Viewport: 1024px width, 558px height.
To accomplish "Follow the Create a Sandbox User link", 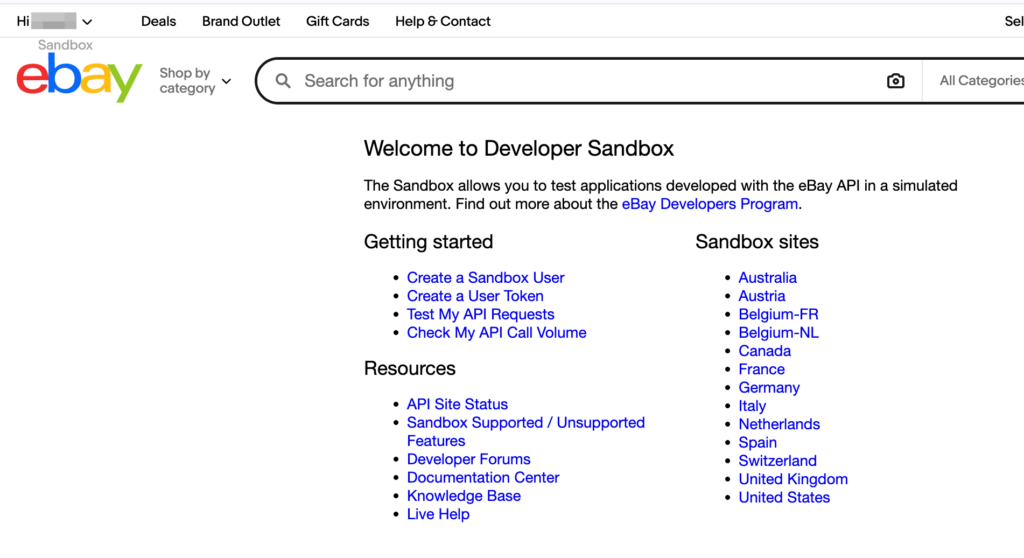I will pyautogui.click(x=485, y=278).
